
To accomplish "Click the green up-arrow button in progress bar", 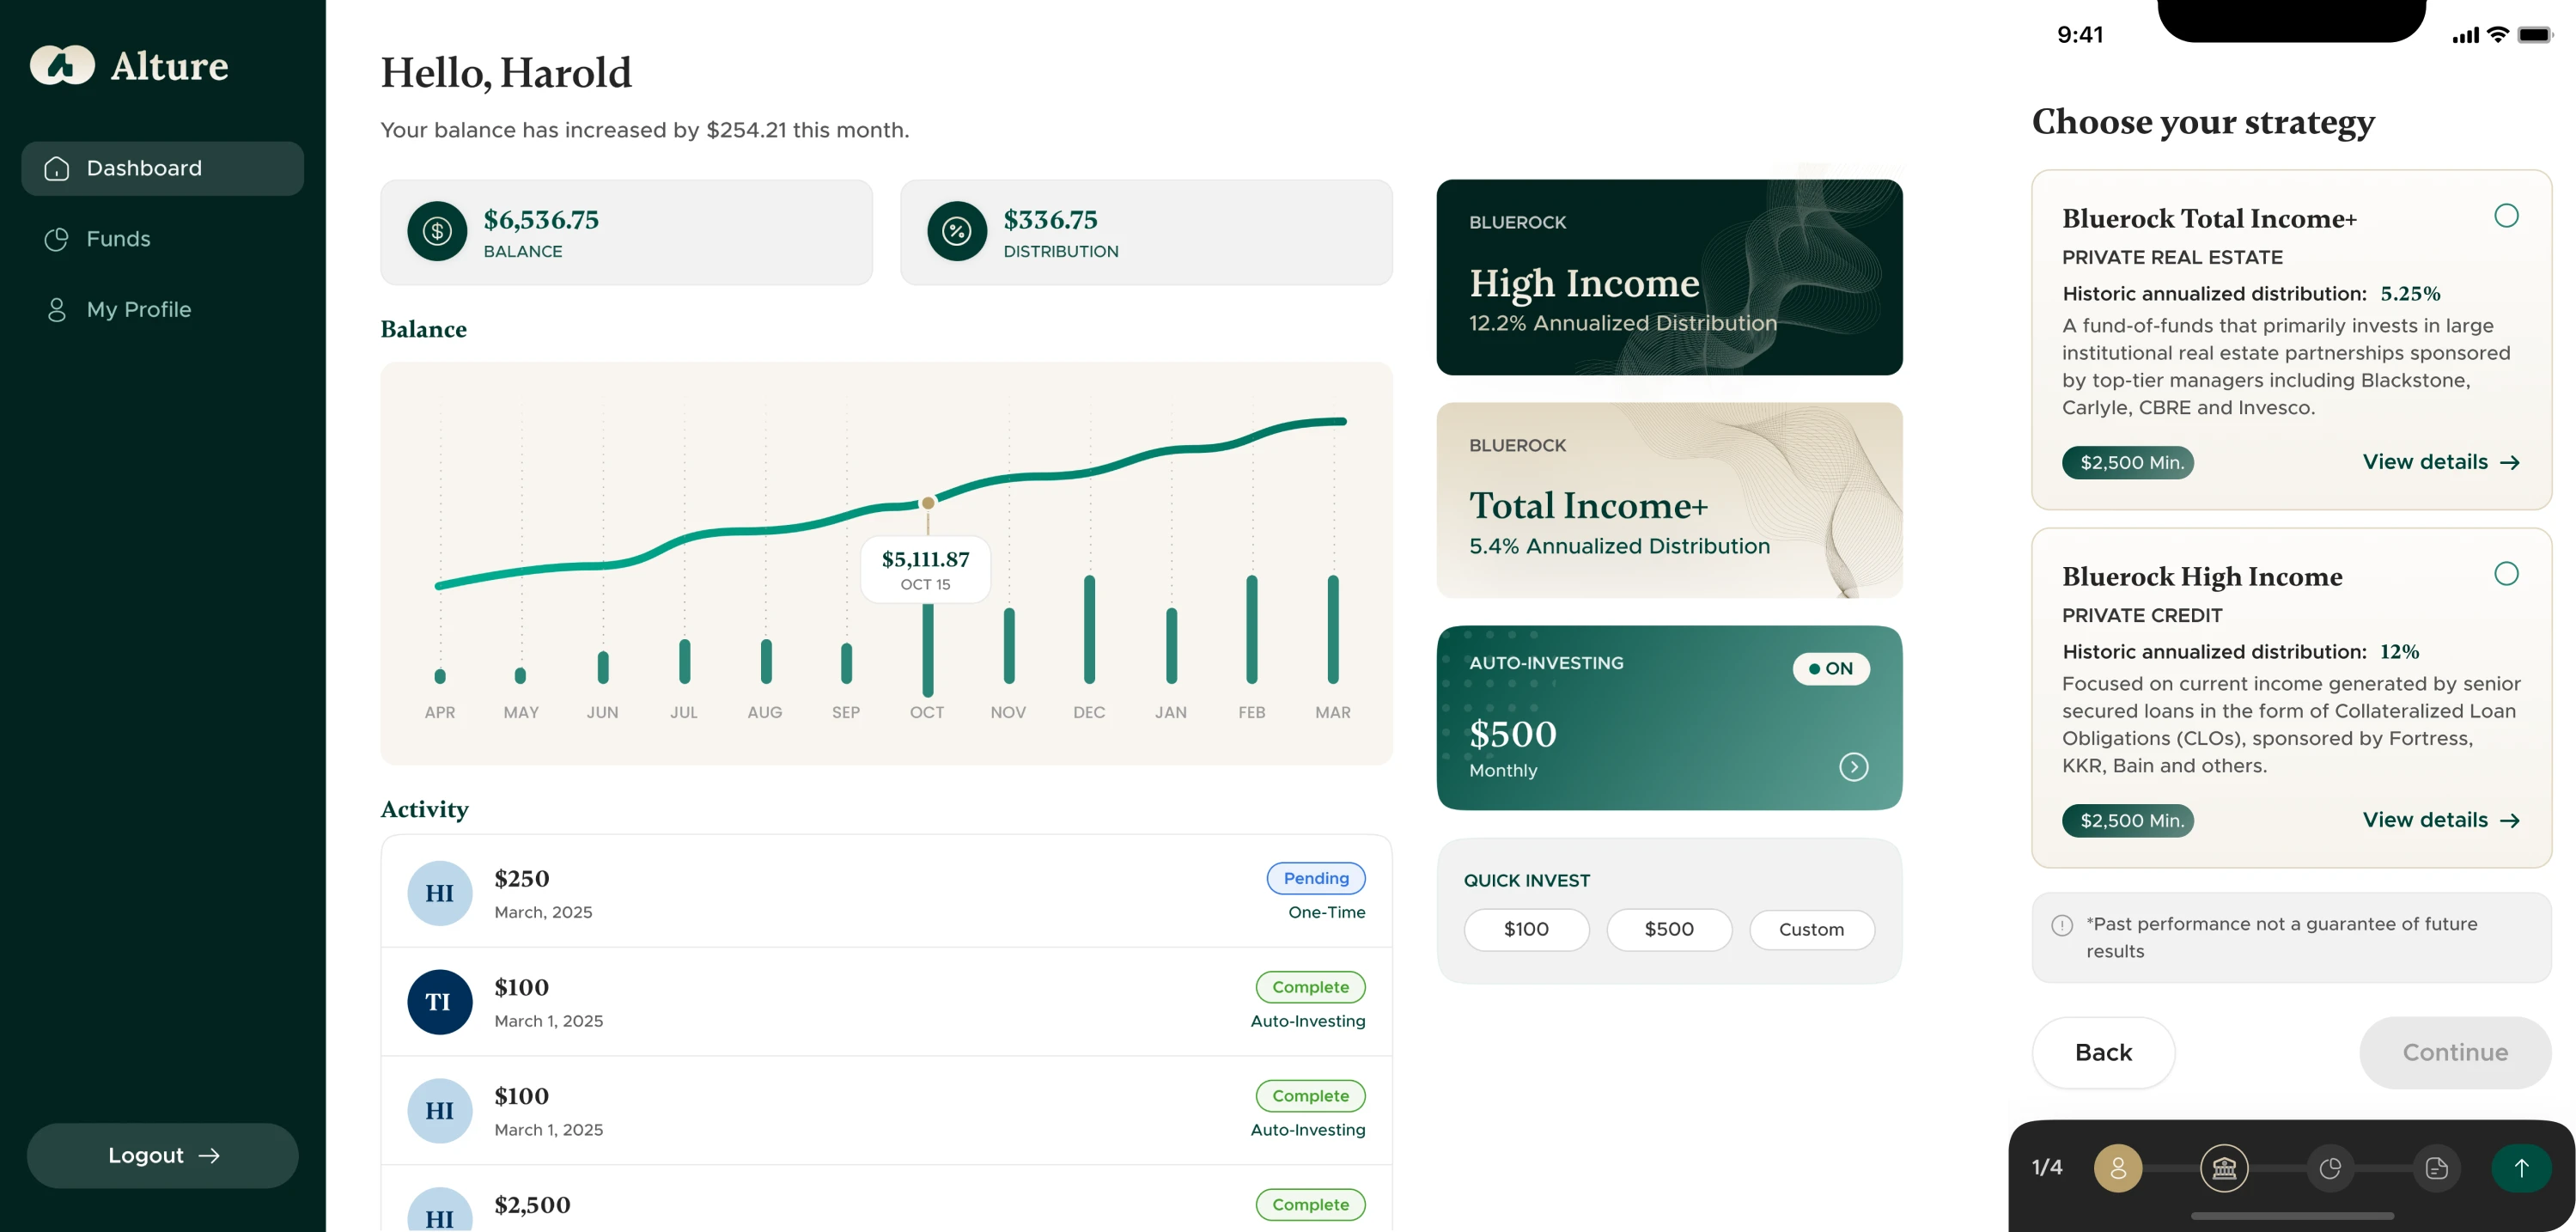I will coord(2521,1168).
